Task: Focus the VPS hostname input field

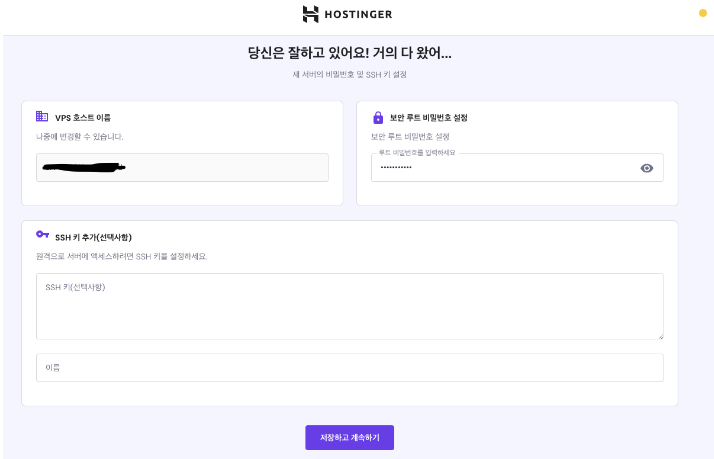Action: pyautogui.click(x=182, y=168)
